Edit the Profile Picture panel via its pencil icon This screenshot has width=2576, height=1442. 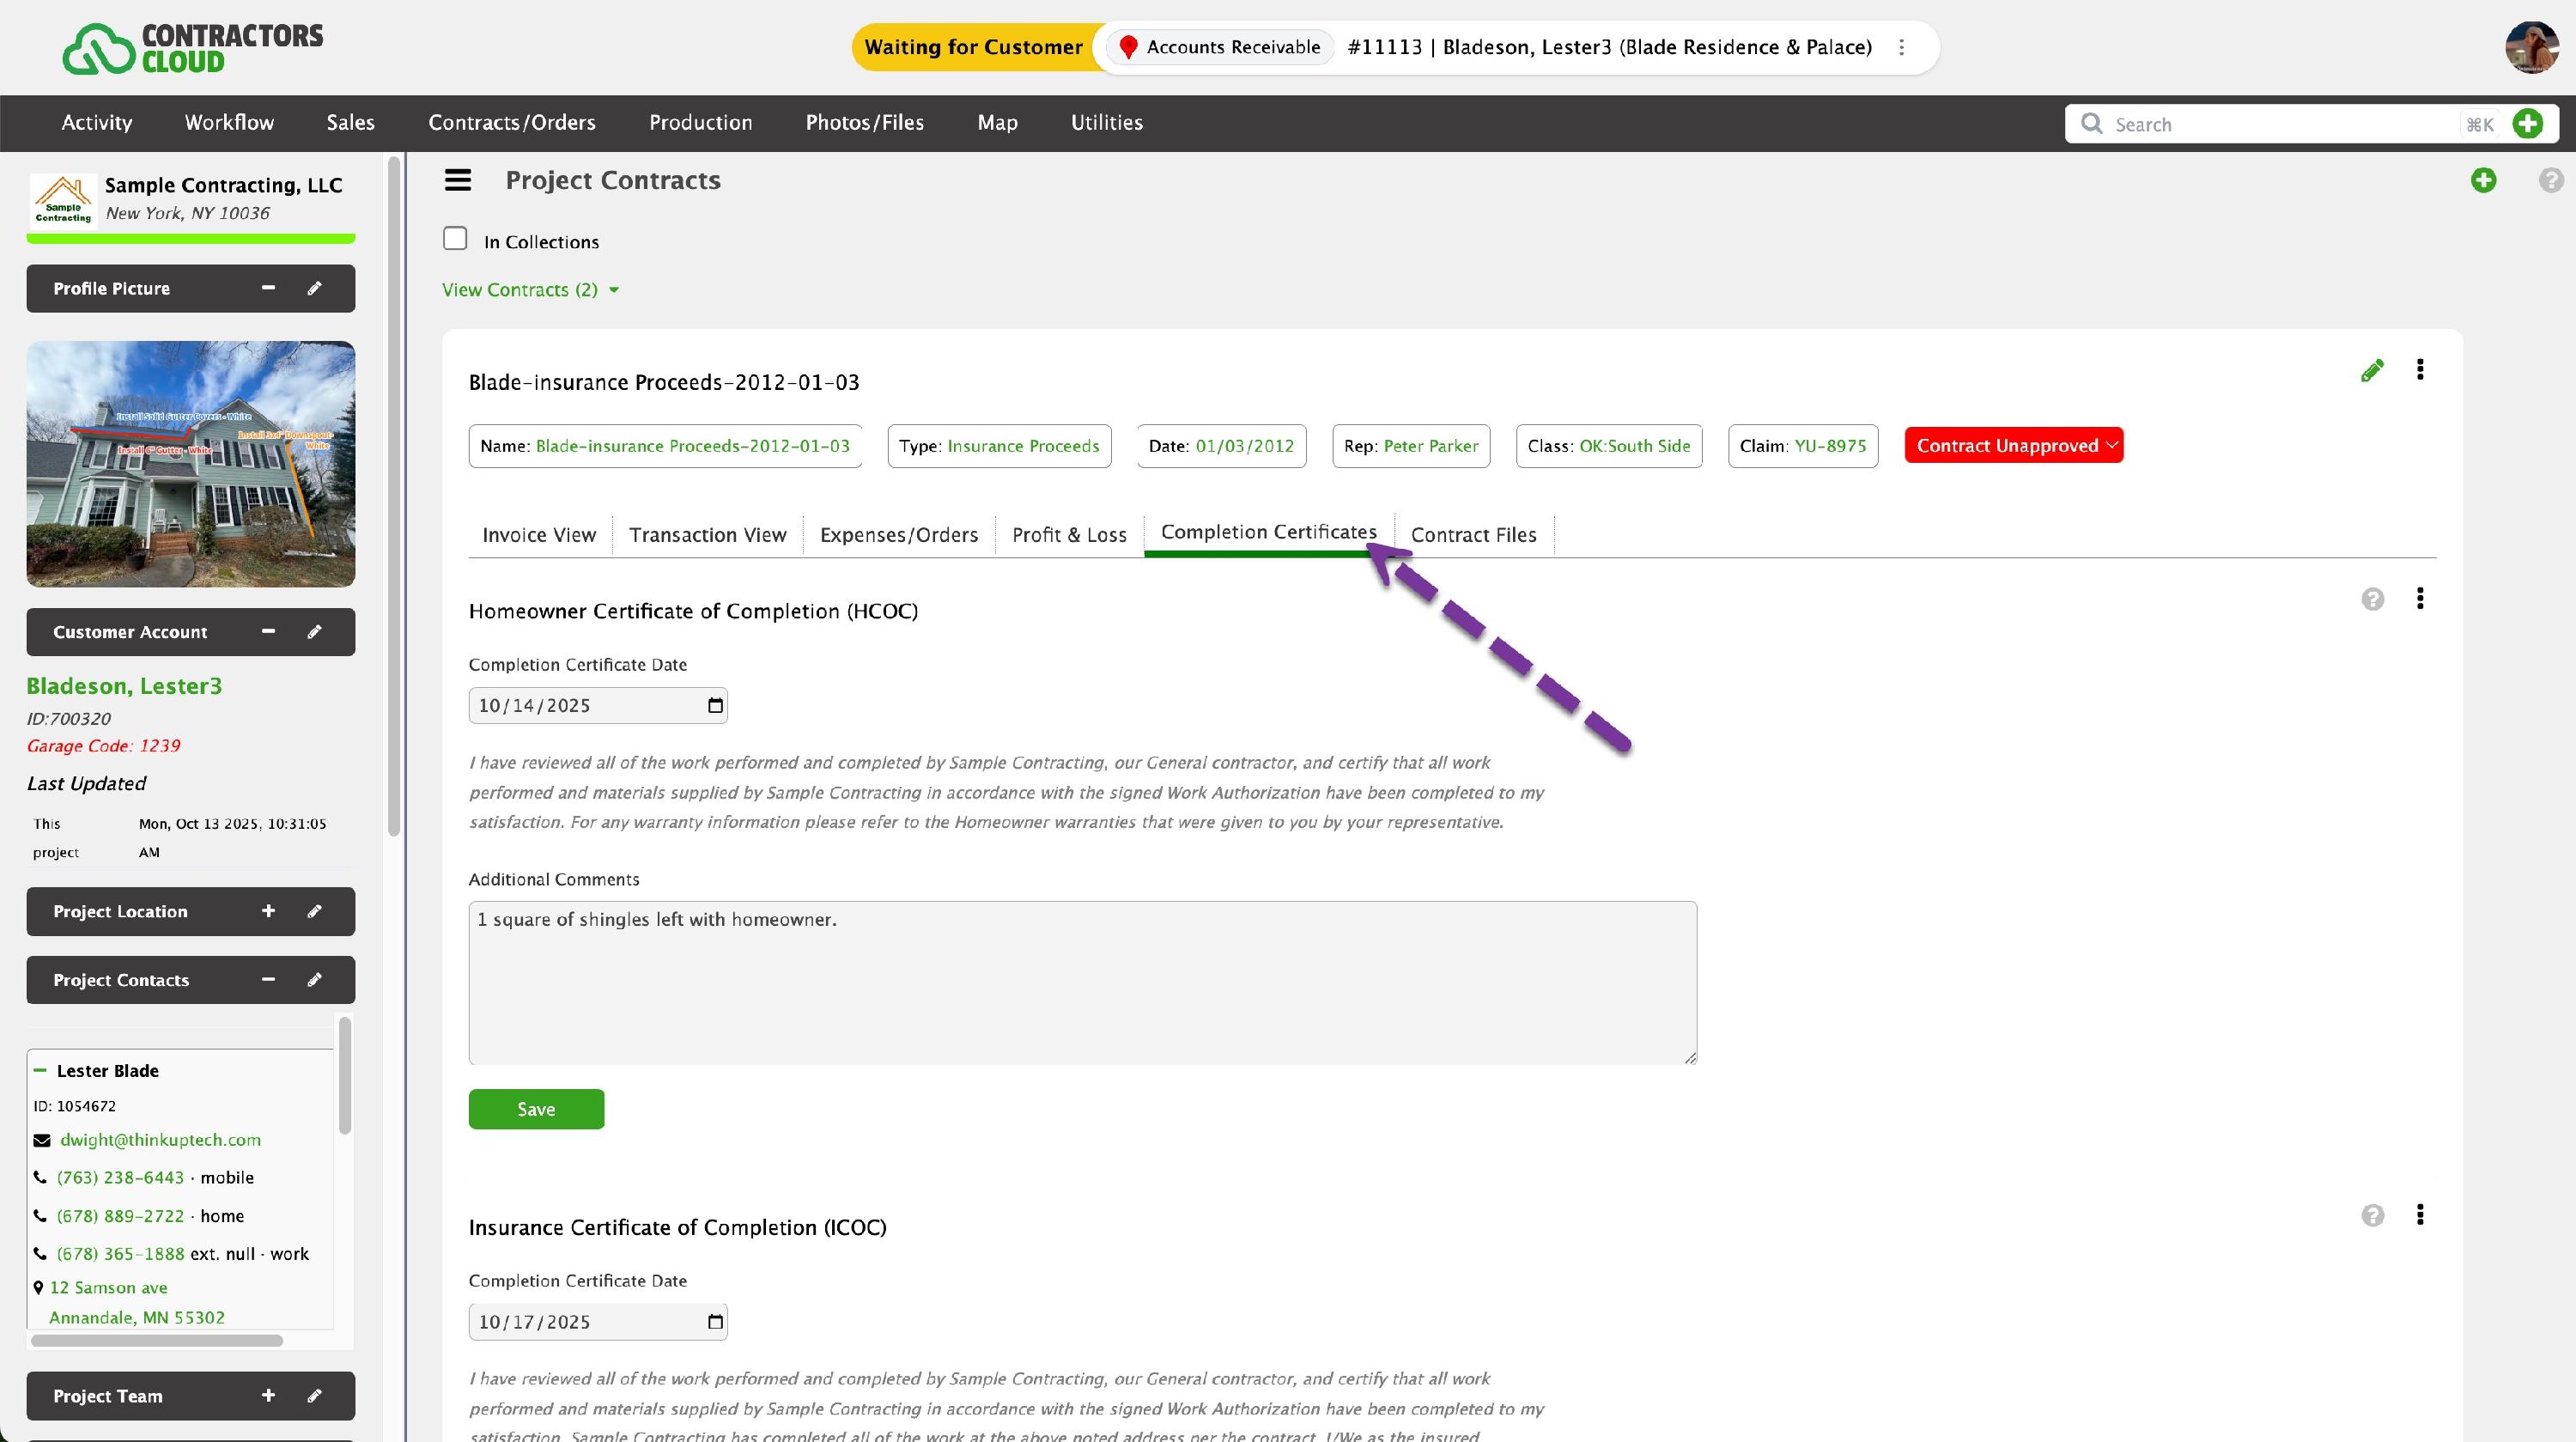(314, 288)
